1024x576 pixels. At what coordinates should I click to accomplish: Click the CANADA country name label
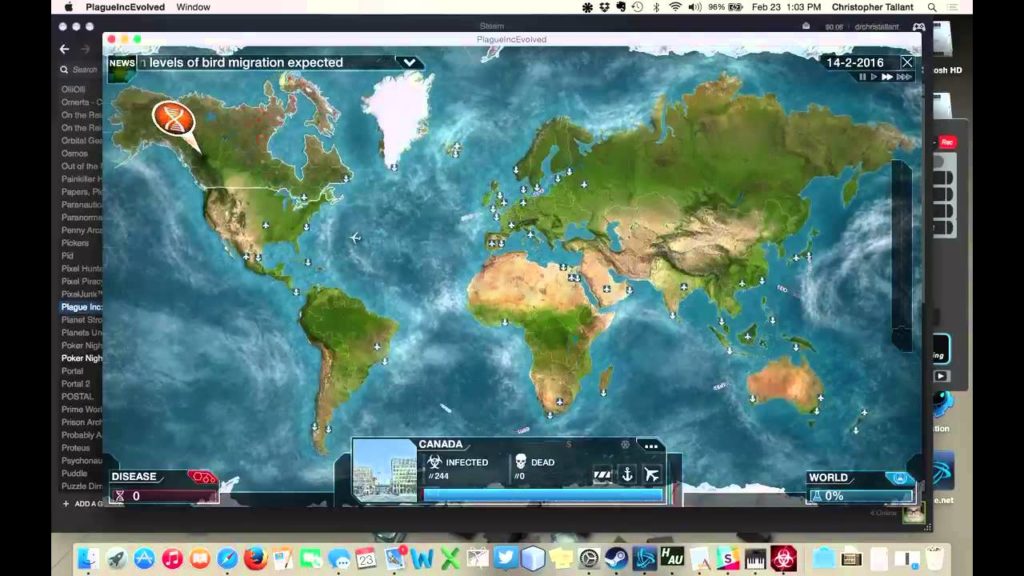coord(441,444)
